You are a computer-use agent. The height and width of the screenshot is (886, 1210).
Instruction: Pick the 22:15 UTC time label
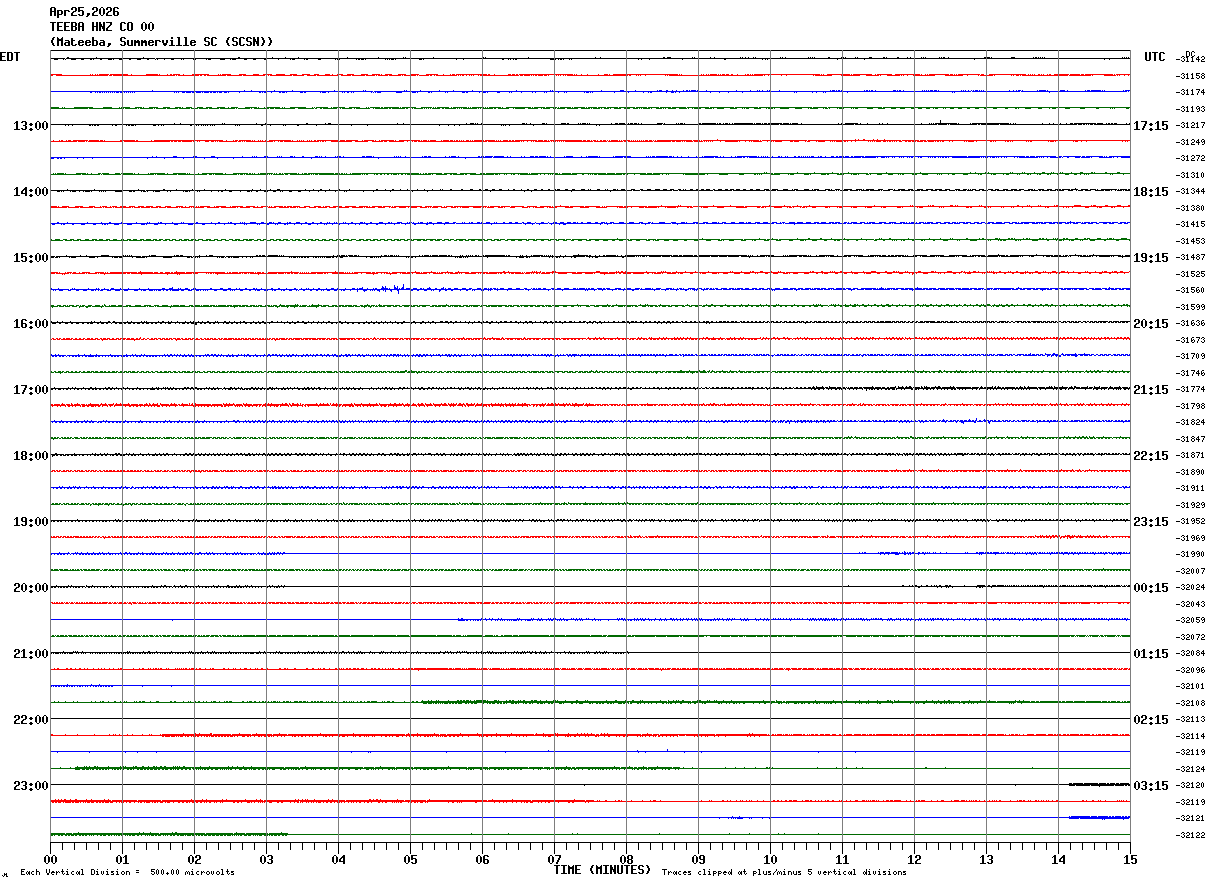coord(1151,456)
